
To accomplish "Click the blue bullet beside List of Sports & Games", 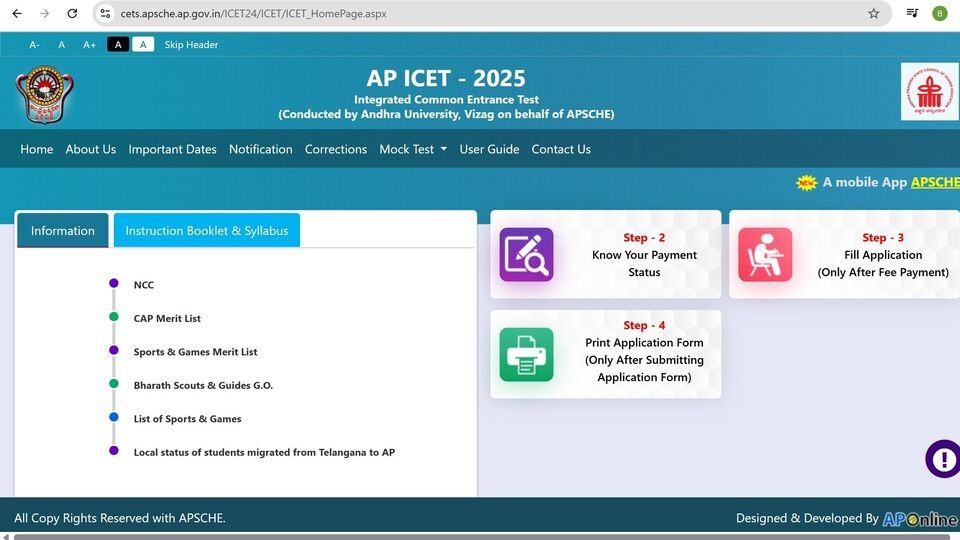I will [x=114, y=417].
